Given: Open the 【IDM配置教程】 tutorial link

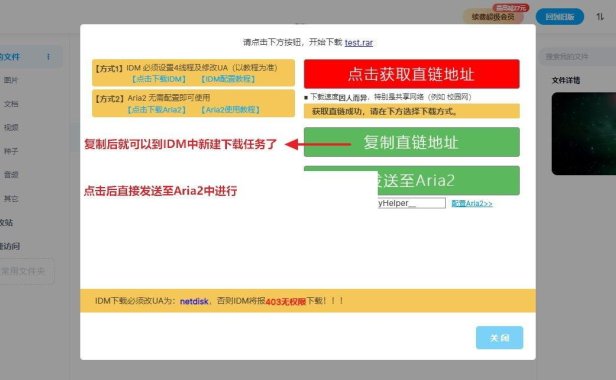Looking at the screenshot, I should [228, 79].
